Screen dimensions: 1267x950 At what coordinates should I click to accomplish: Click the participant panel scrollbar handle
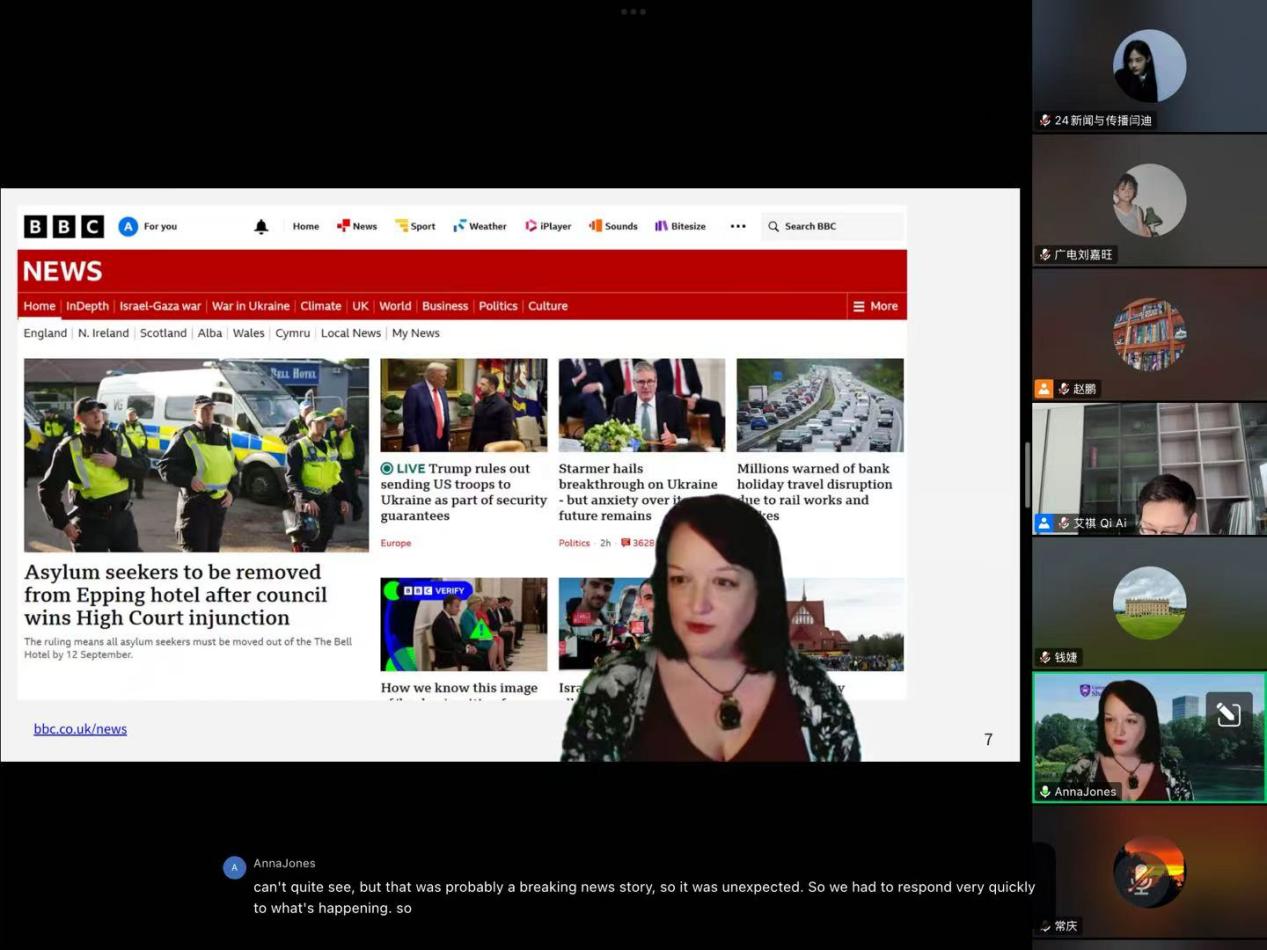click(1026, 475)
